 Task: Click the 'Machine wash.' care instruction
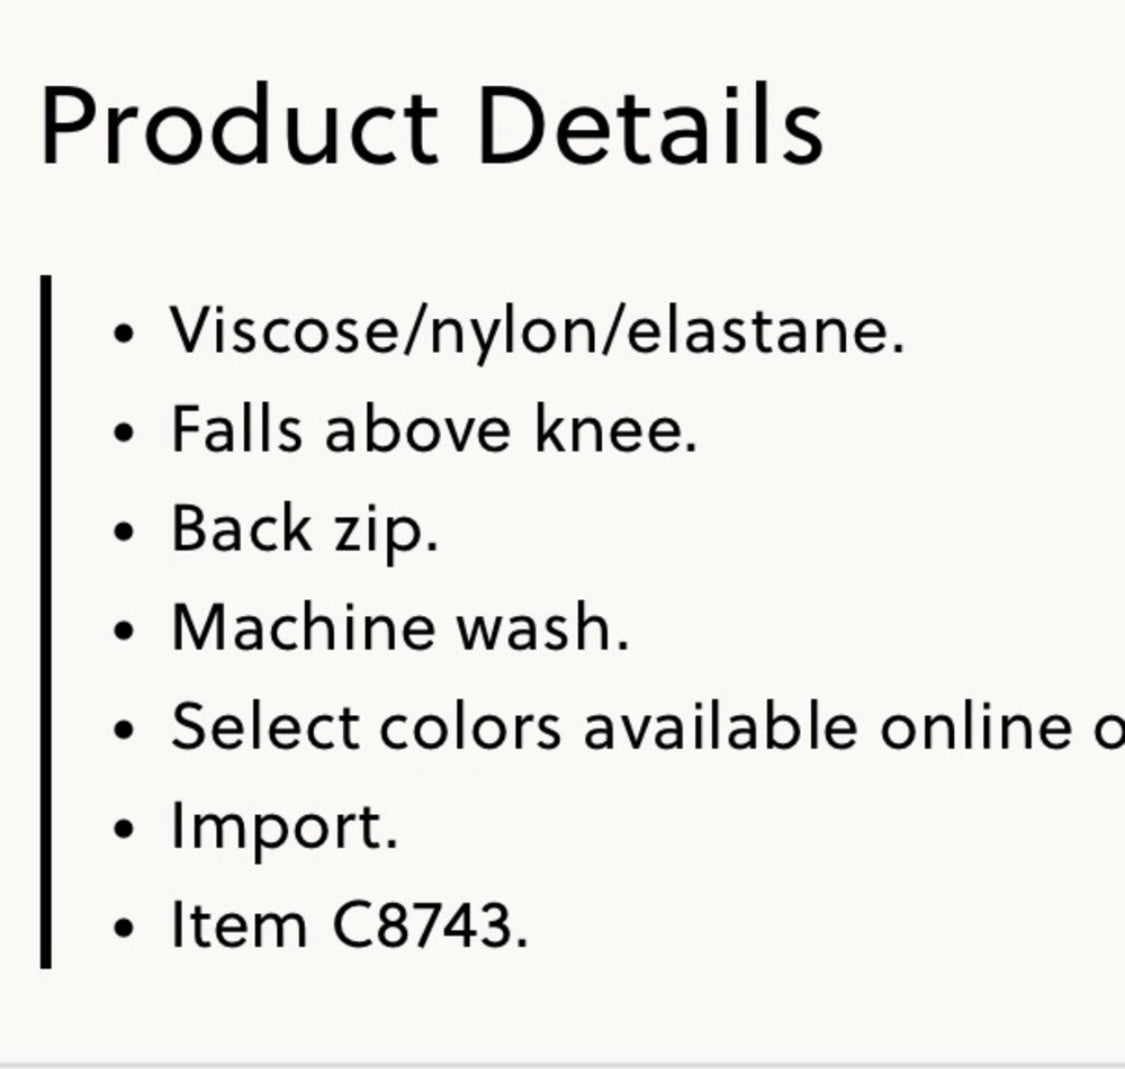(400, 628)
